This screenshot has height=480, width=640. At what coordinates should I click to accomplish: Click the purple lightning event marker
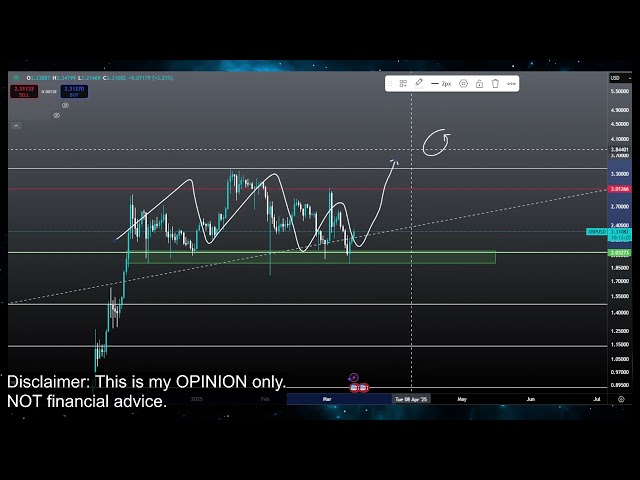[353, 378]
